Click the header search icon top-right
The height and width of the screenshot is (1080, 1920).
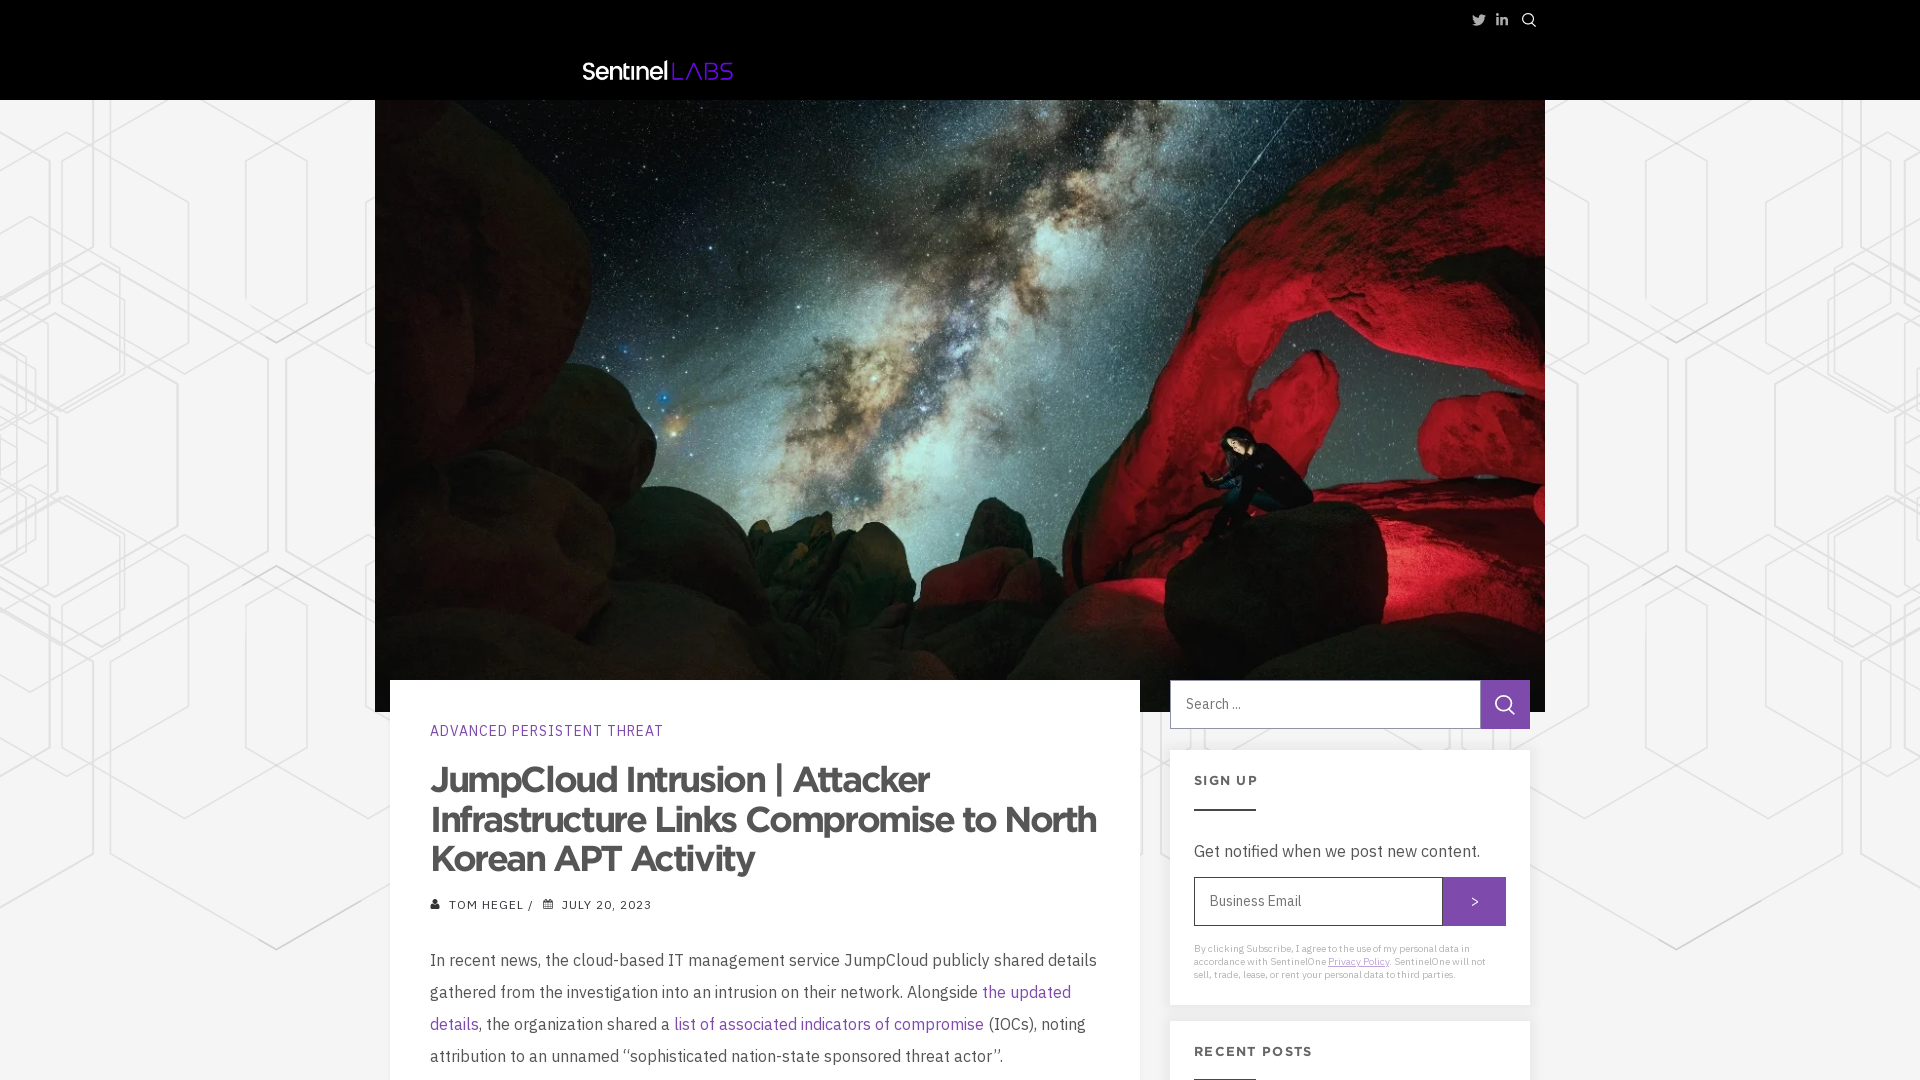click(1530, 20)
